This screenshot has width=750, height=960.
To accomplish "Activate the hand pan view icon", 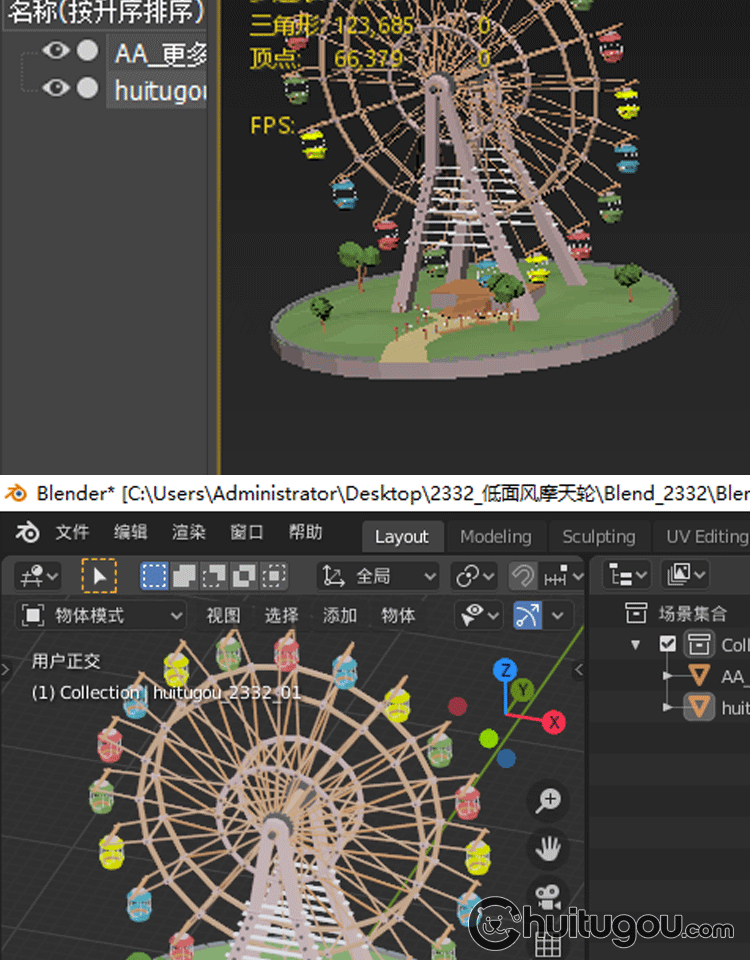I will coord(547,849).
